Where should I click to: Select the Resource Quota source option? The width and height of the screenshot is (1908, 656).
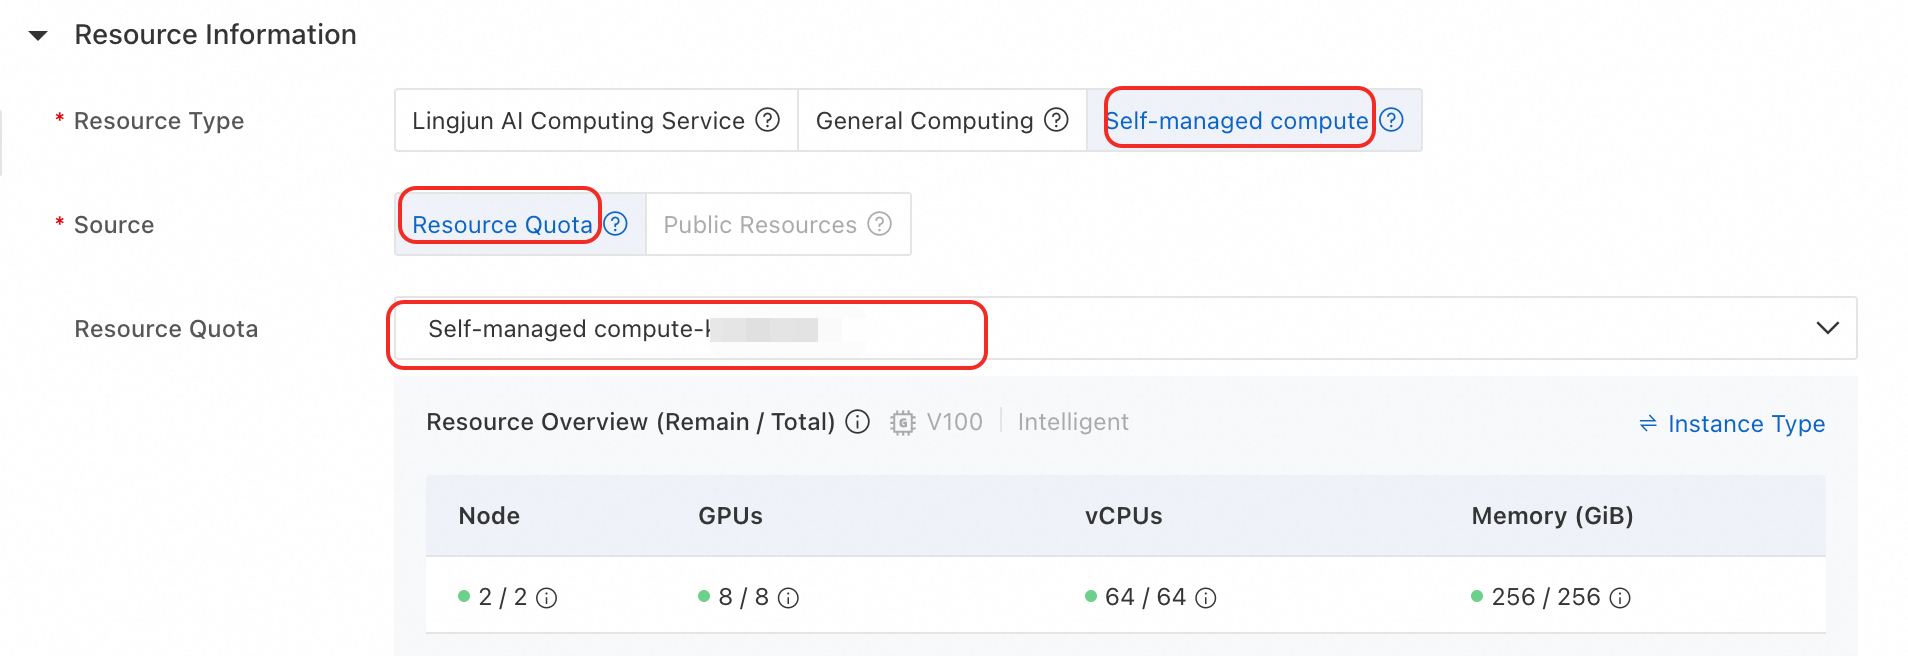tap(499, 224)
